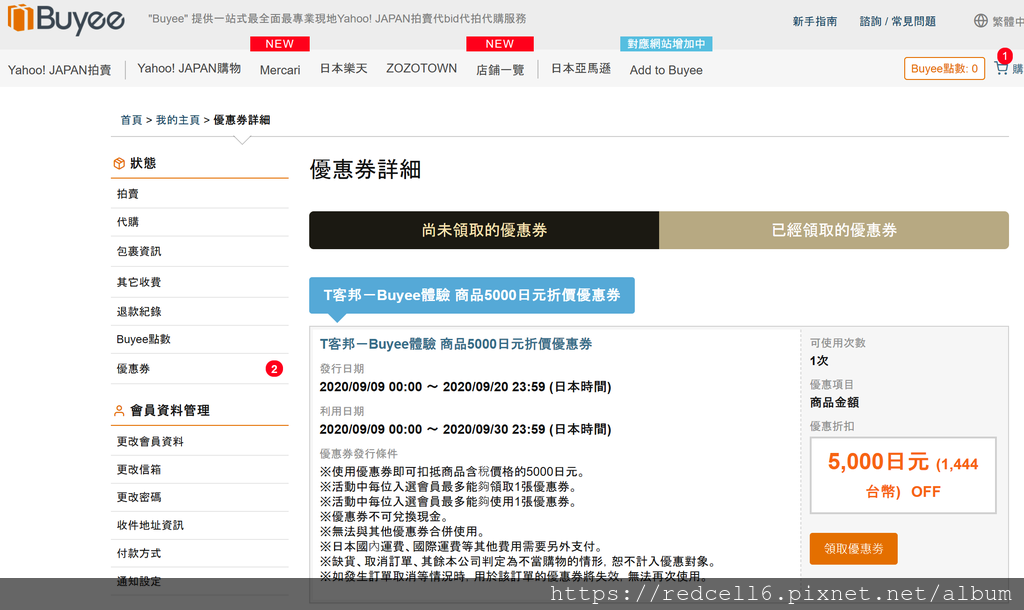This screenshot has width=1024, height=610.
Task: Open 日本亞馬遜 menu item
Action: (x=581, y=69)
